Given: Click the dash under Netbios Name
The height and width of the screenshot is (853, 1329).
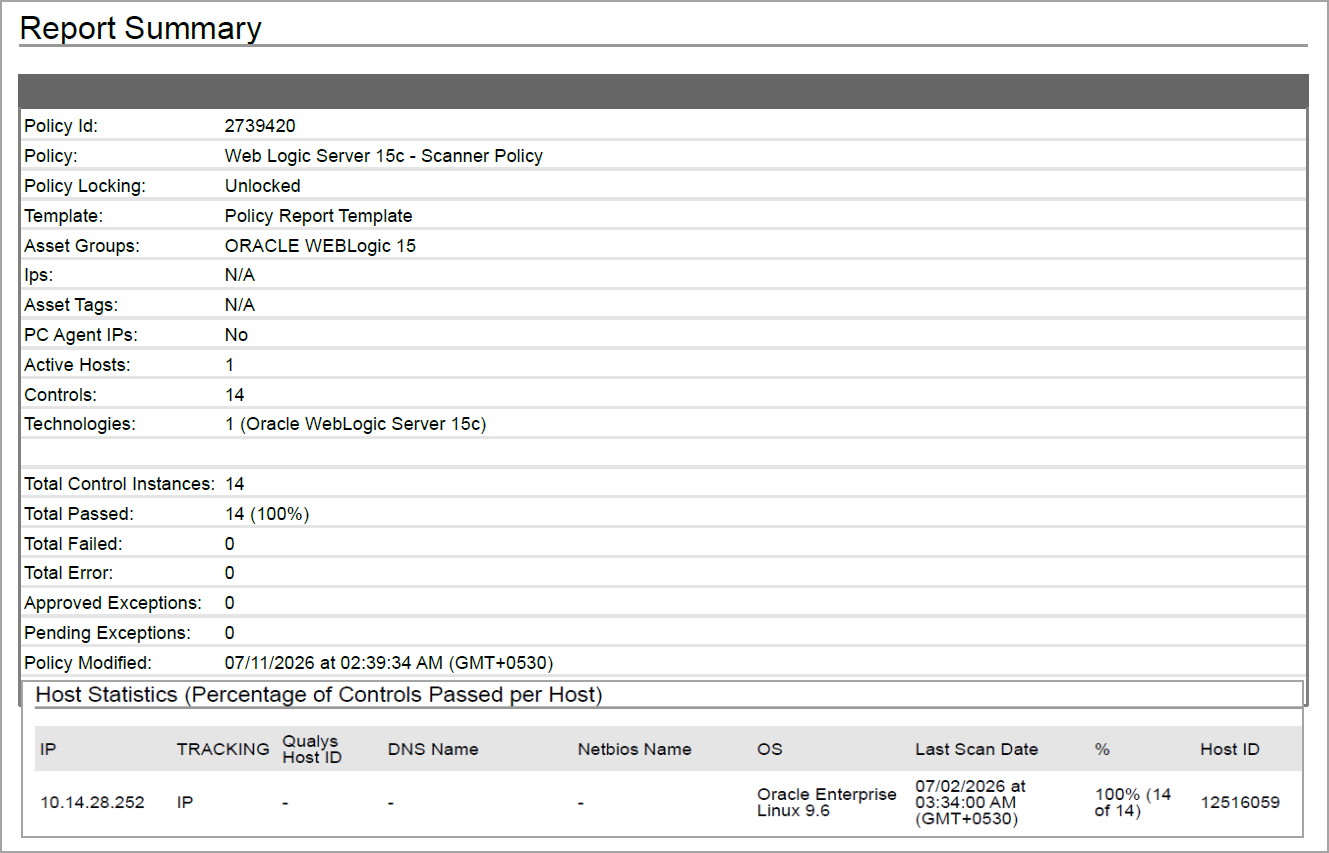Looking at the screenshot, I should click(x=581, y=803).
